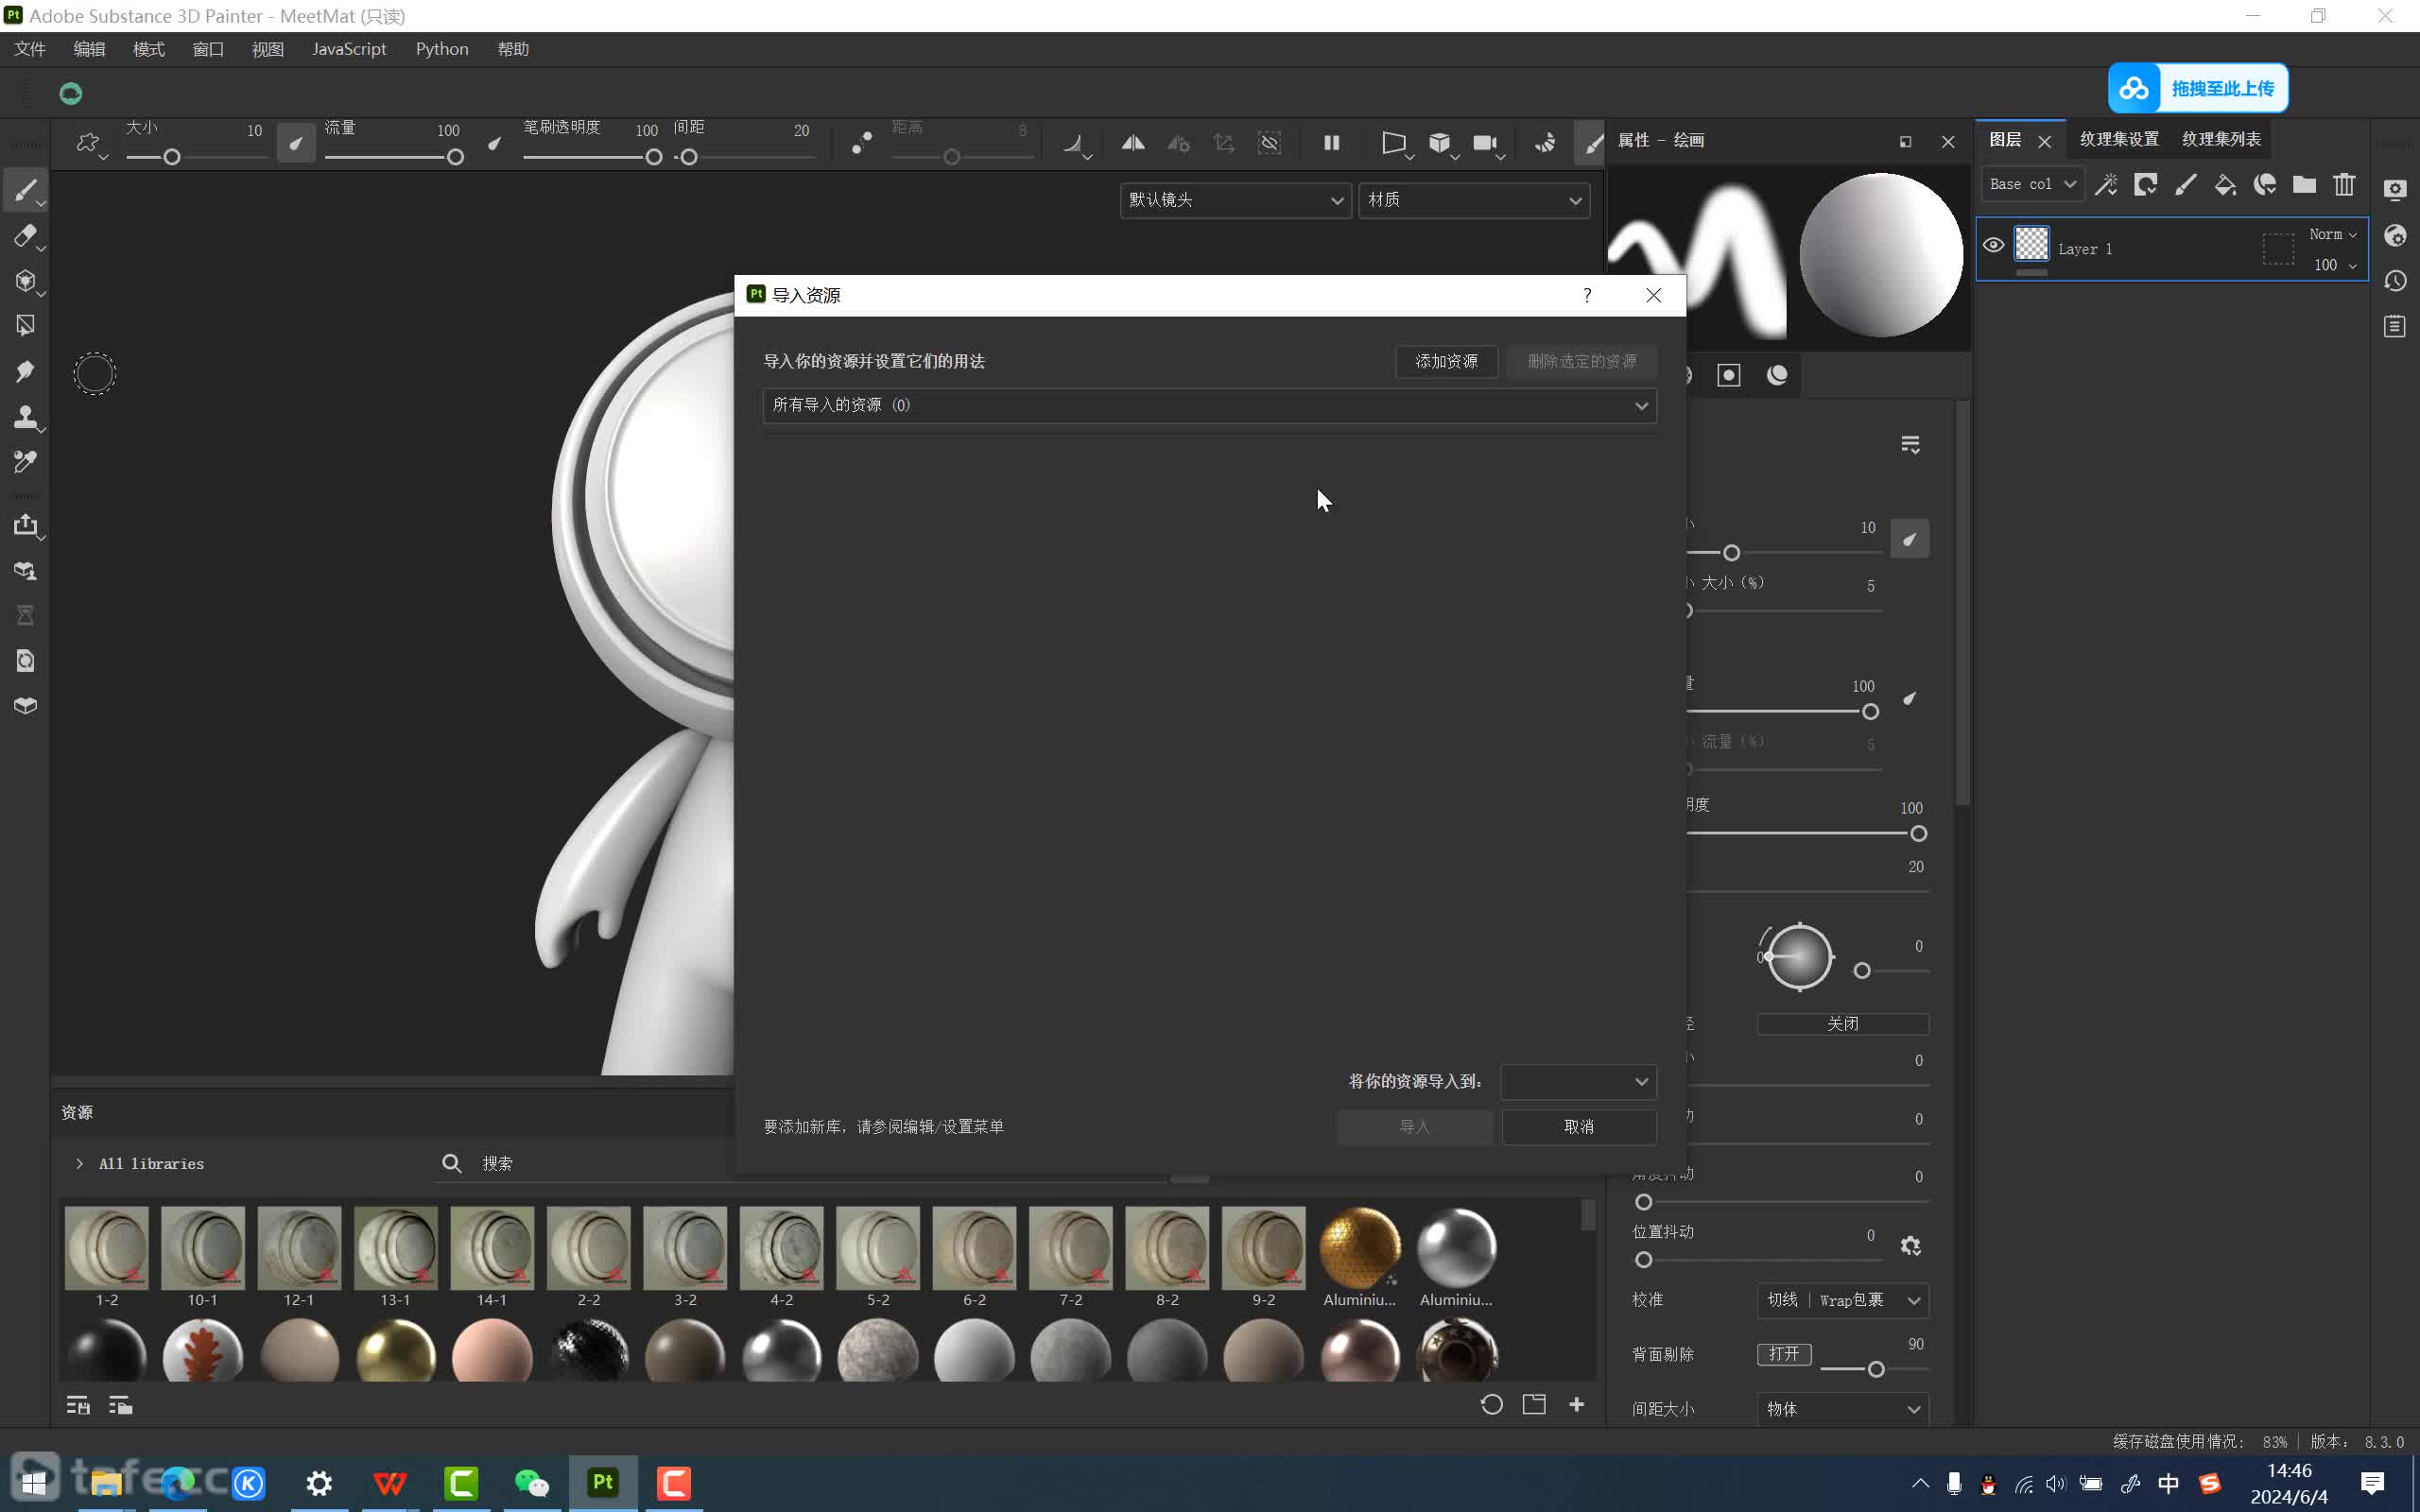
Task: Open the export textures icon in left toolbar
Action: [25, 526]
